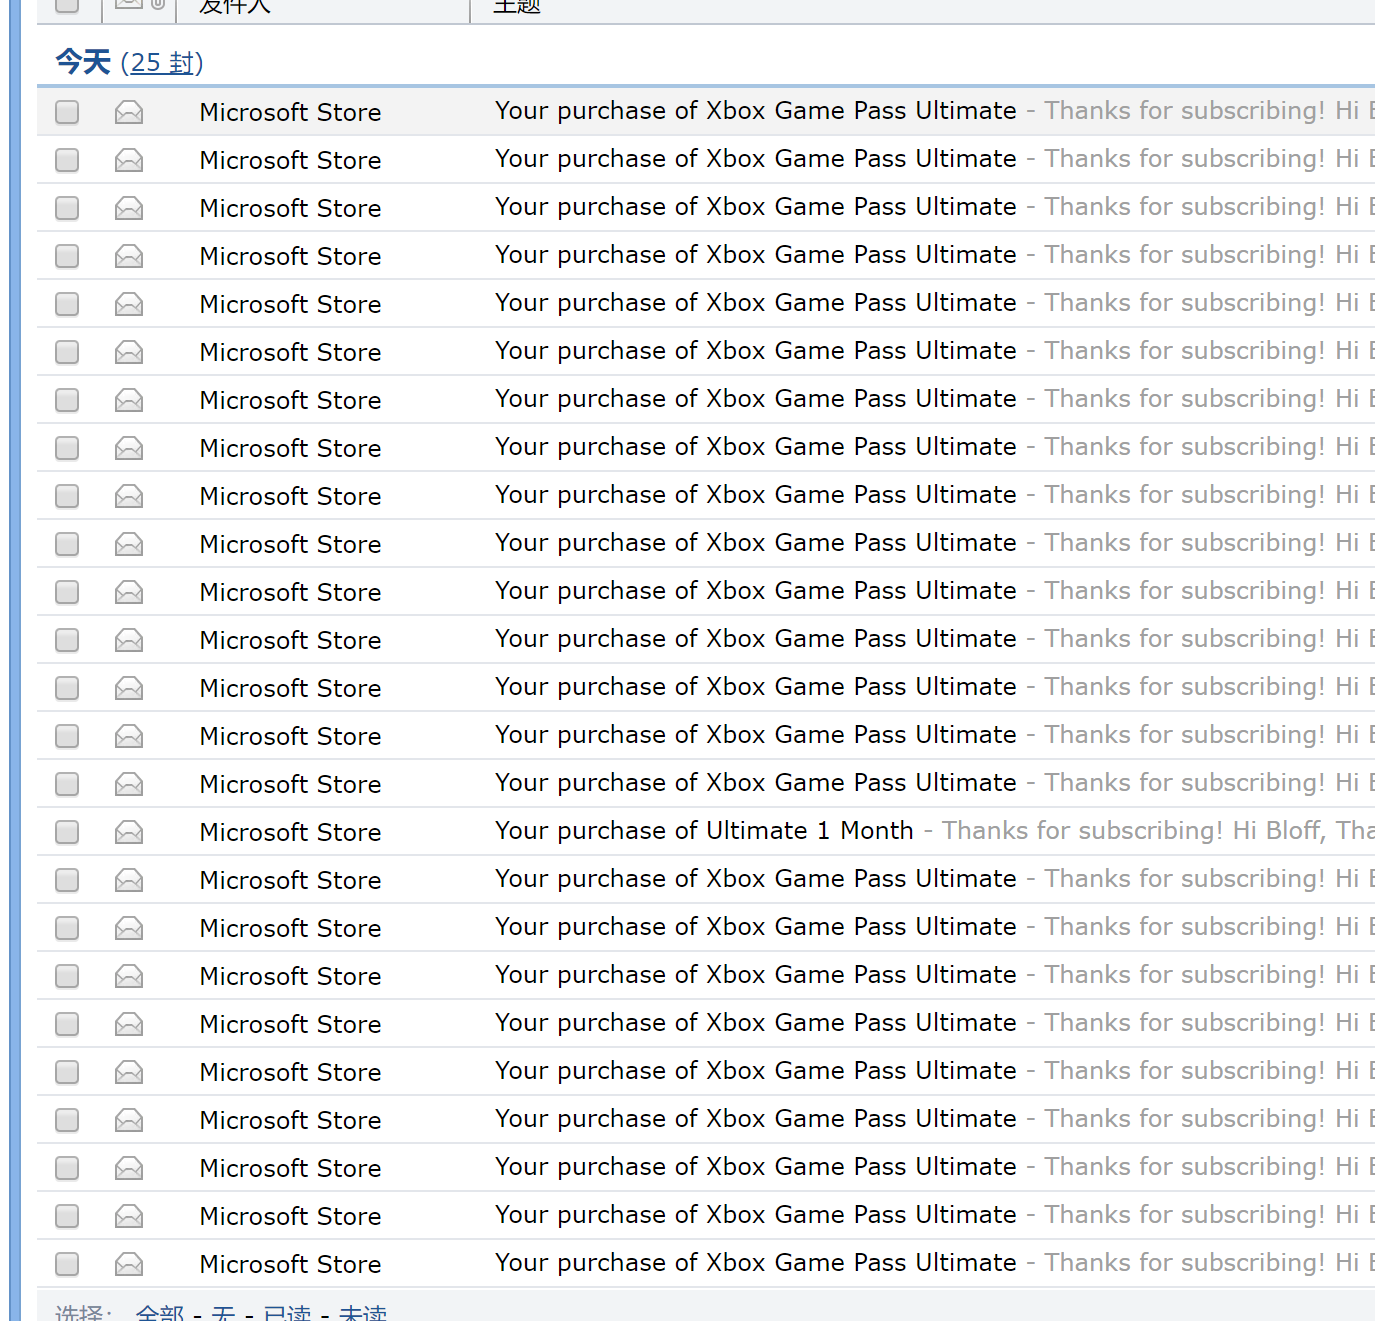Viewport: 1375px width, 1321px height.
Task: Sort by the '发件人' column header
Action: [x=235, y=6]
